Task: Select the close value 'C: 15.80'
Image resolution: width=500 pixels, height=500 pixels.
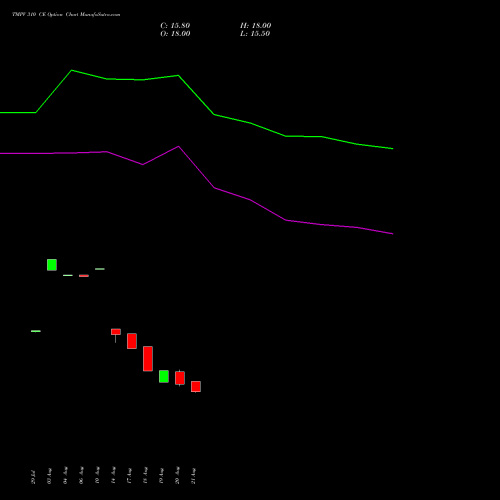Action: 175,26
